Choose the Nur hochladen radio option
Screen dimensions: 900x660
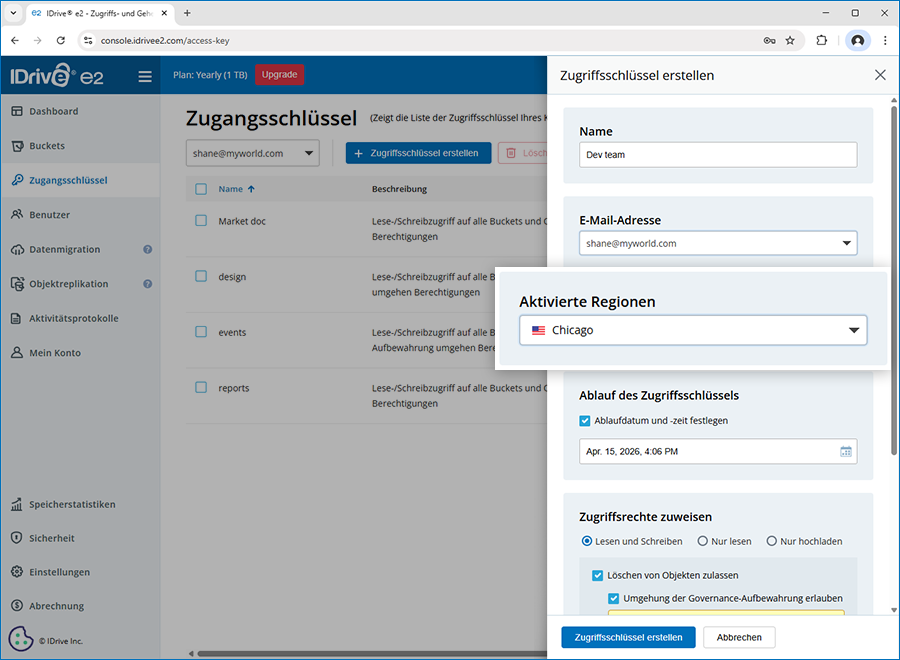click(771, 541)
